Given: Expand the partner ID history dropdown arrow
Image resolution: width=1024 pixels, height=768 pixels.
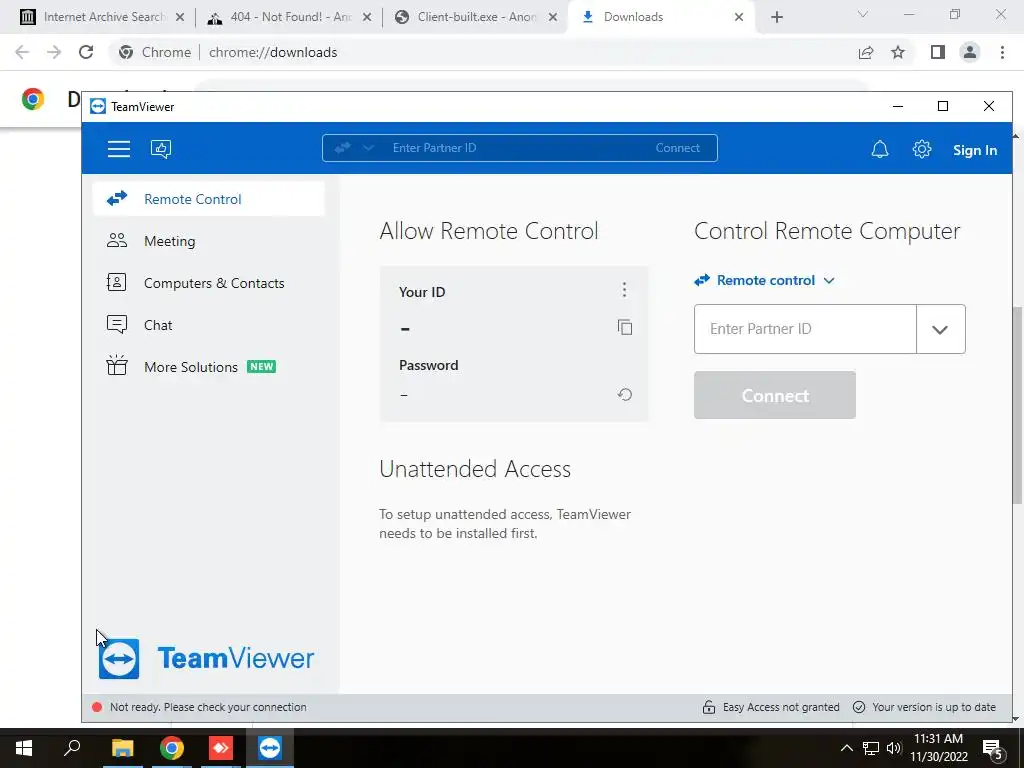Looking at the screenshot, I should (940, 329).
